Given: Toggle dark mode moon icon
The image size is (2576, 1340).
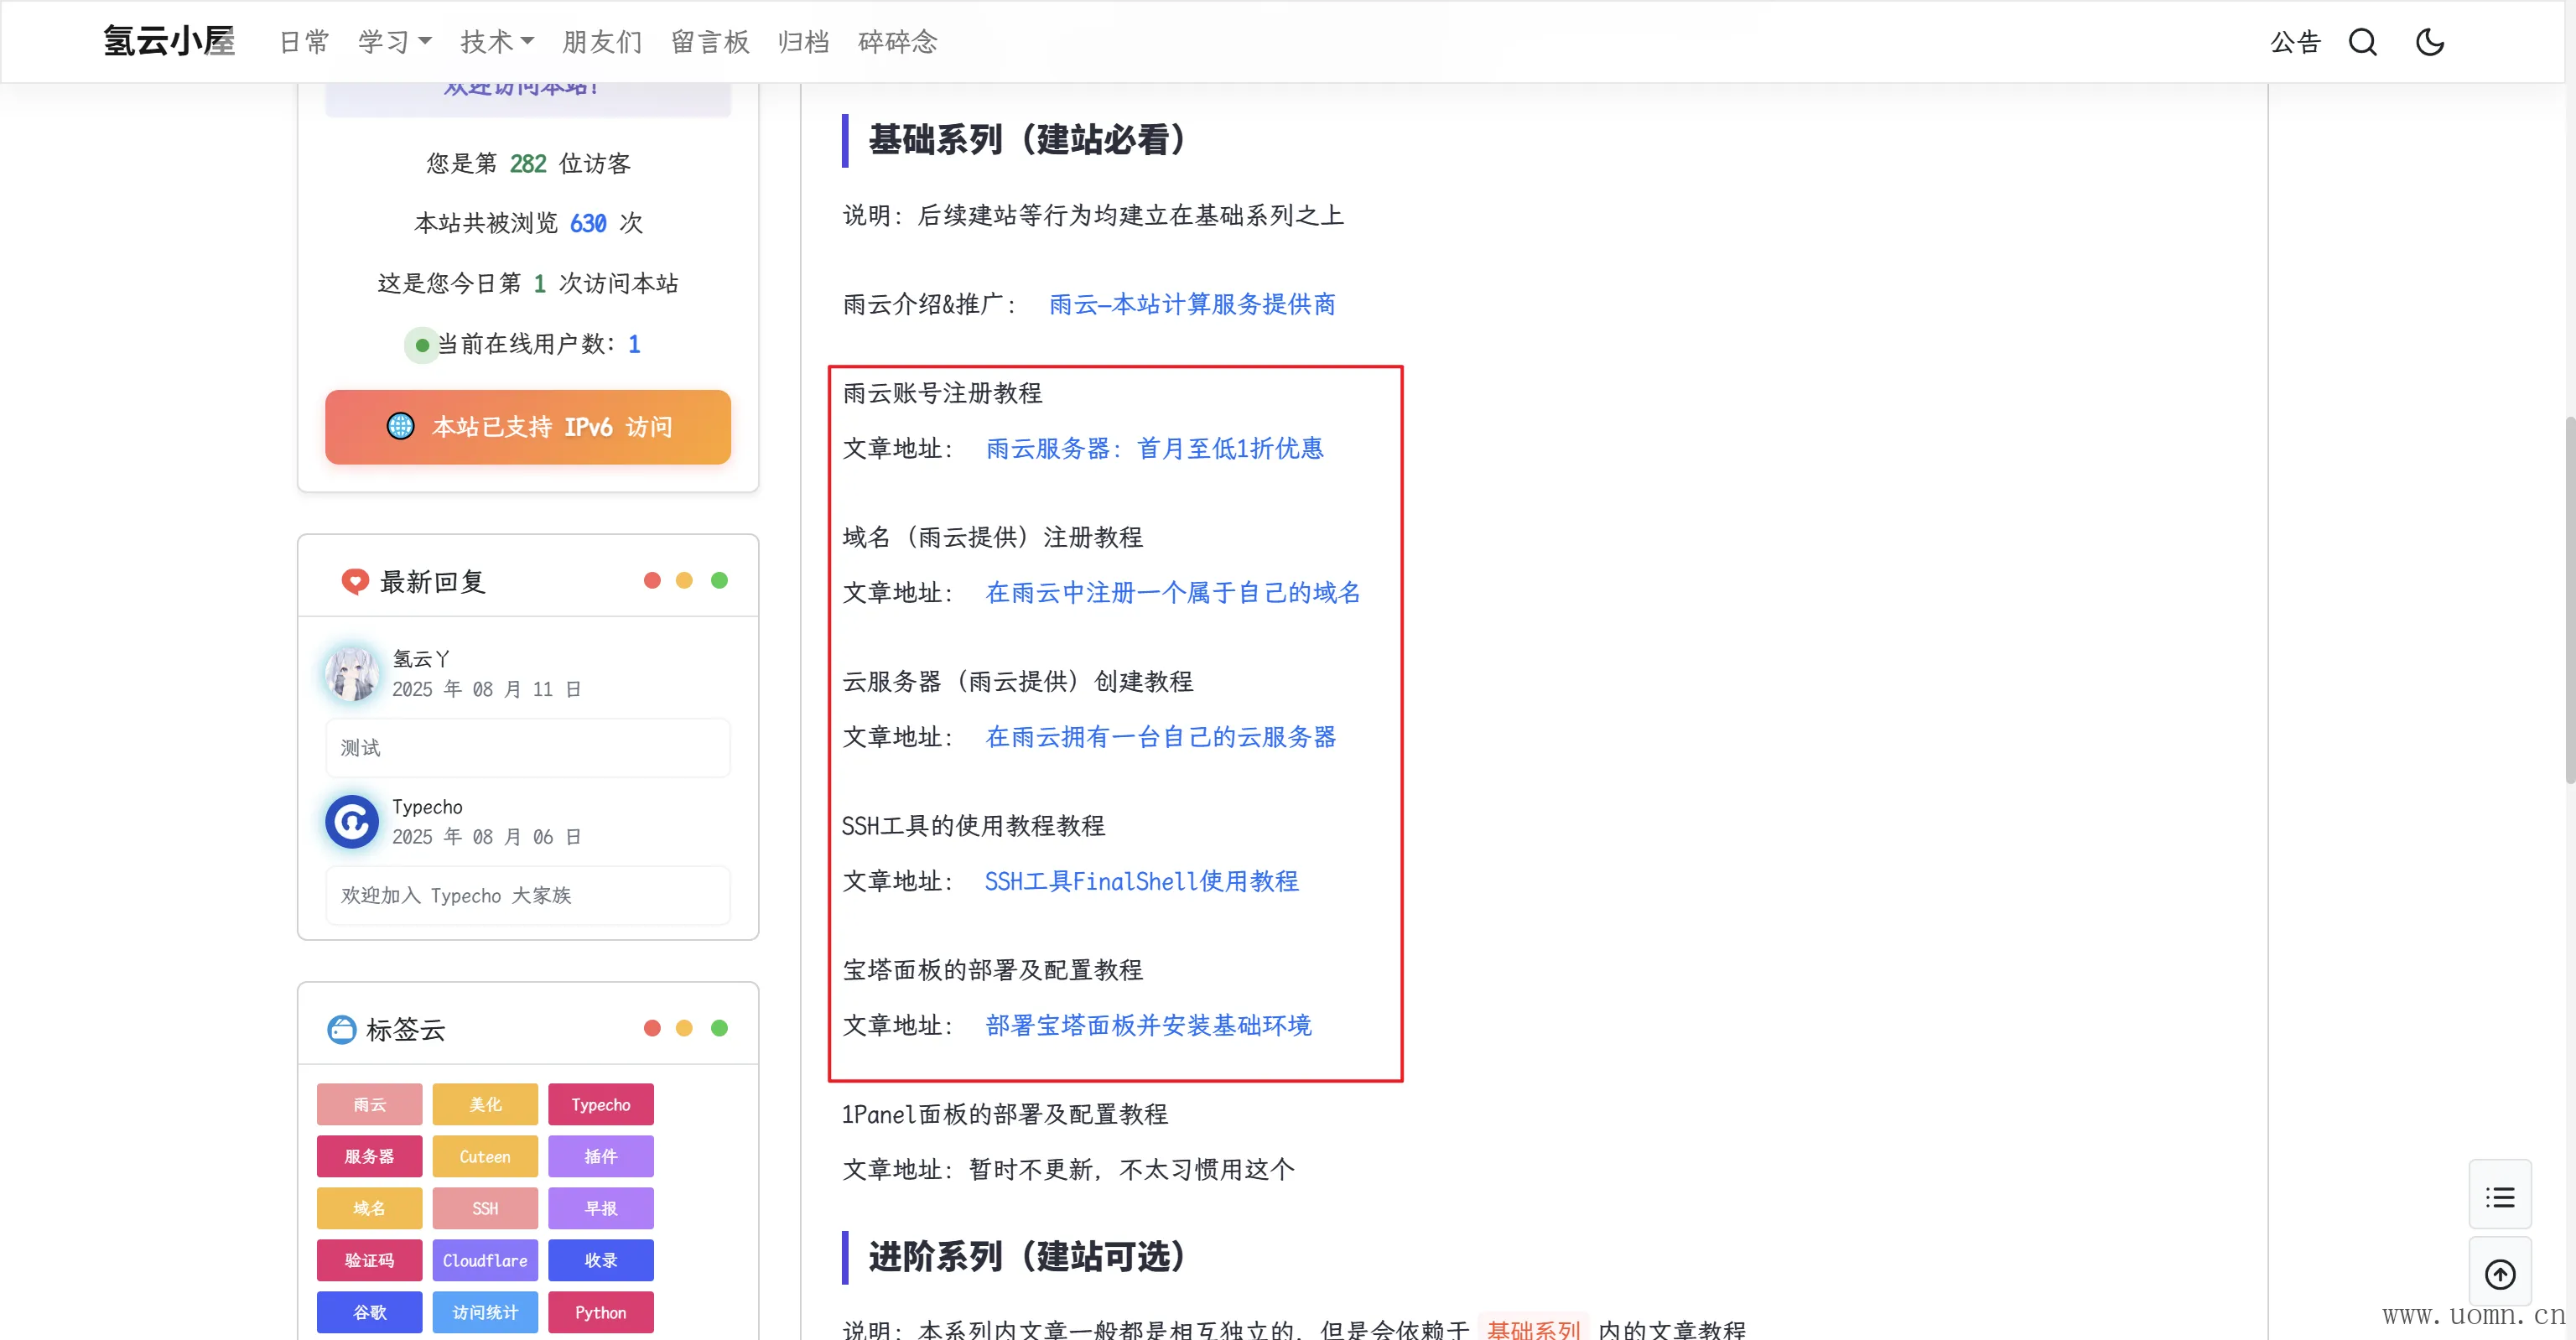Looking at the screenshot, I should point(2429,42).
